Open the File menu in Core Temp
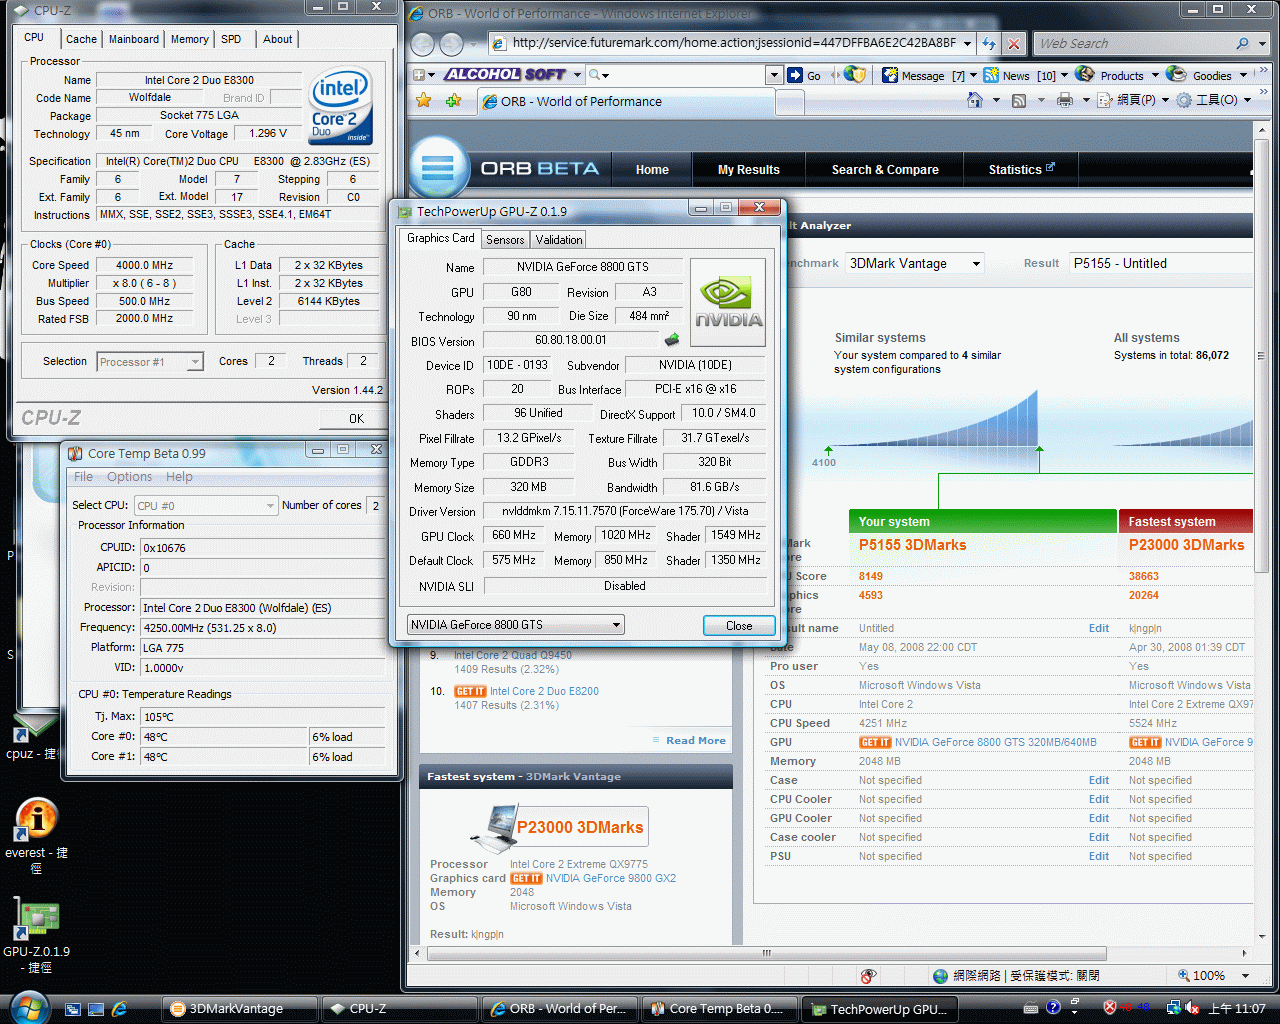Viewport: 1280px width, 1024px height. click(83, 477)
